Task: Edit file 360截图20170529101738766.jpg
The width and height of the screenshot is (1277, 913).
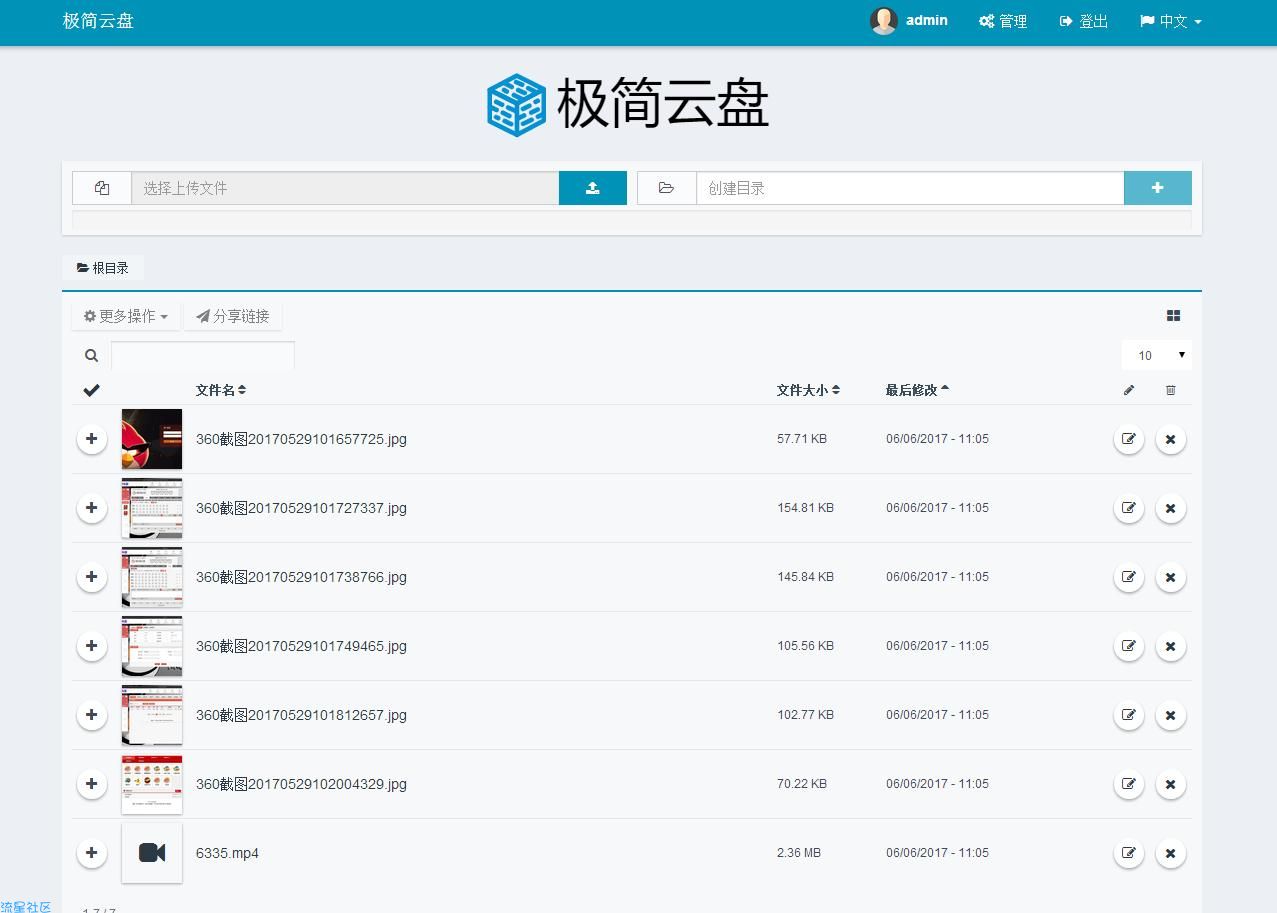Action: 1129,577
